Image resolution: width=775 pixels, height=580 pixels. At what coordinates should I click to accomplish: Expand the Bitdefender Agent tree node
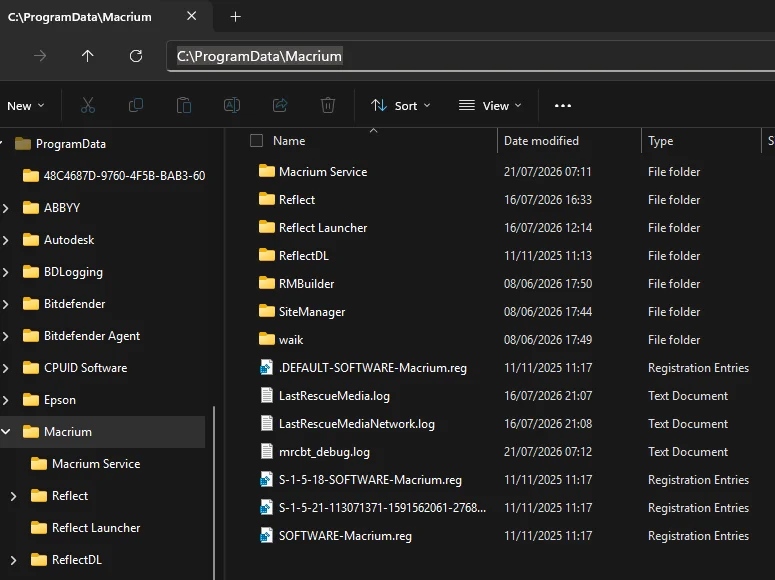tap(6, 336)
